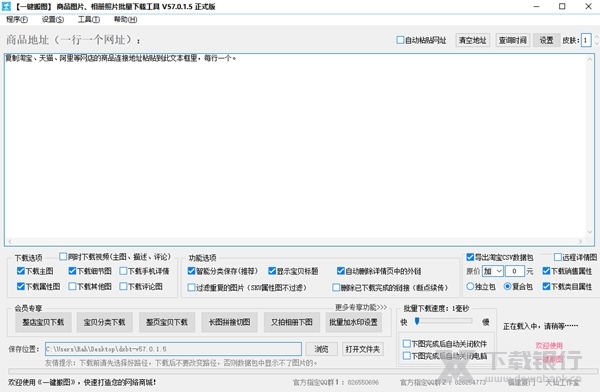Click the 整店宝贝下载 button

43,322
